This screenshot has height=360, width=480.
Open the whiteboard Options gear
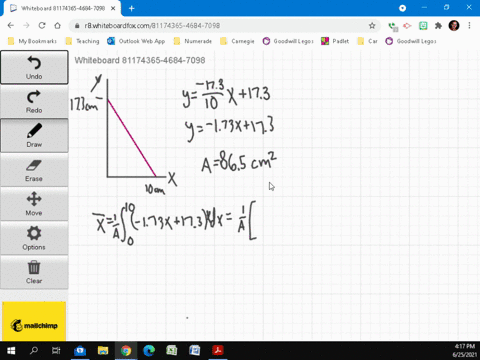[34, 238]
